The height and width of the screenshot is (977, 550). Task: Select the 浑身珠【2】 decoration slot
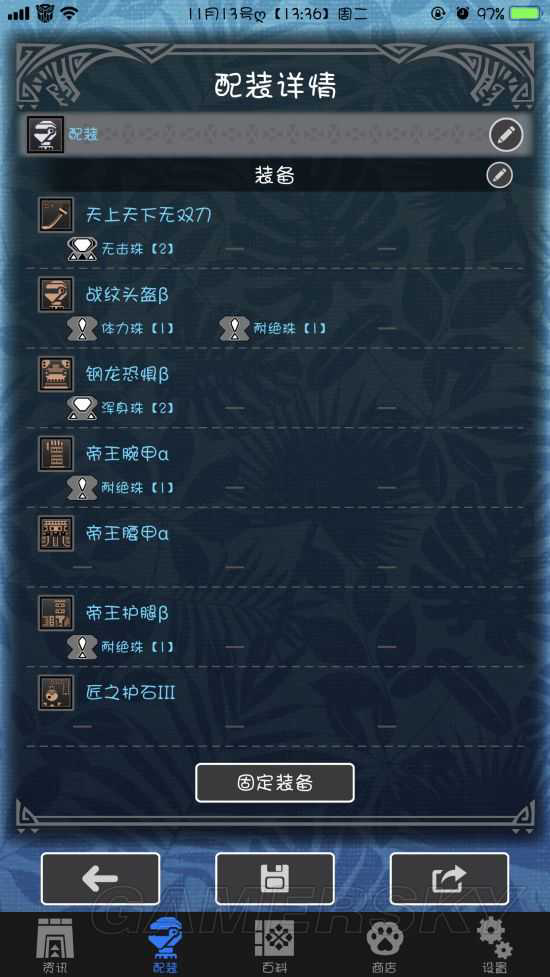tap(121, 408)
